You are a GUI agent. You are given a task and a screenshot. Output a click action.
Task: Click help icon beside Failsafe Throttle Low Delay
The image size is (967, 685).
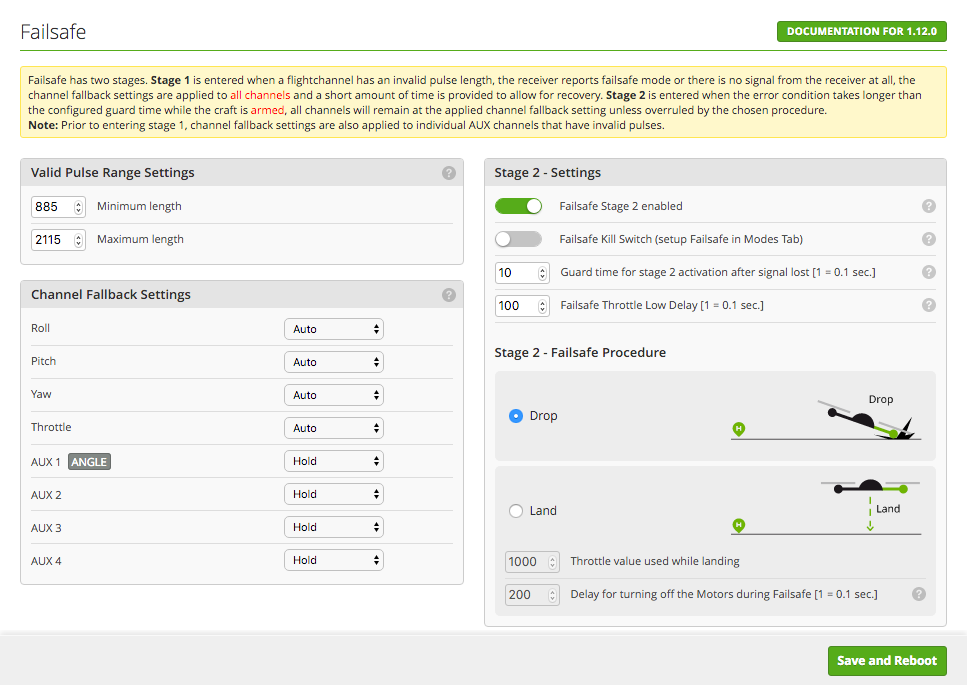[928, 305]
